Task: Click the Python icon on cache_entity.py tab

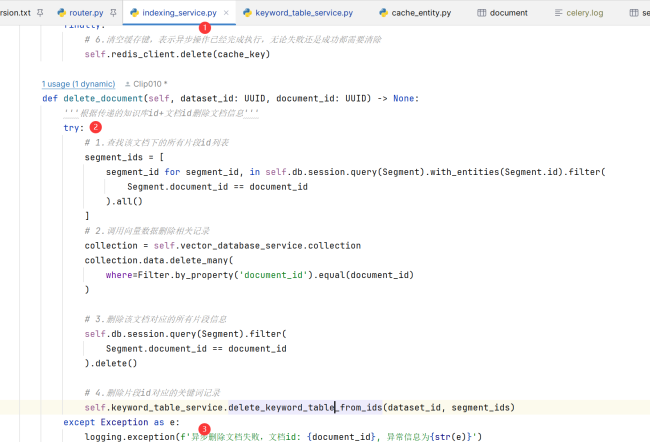Action: (383, 13)
